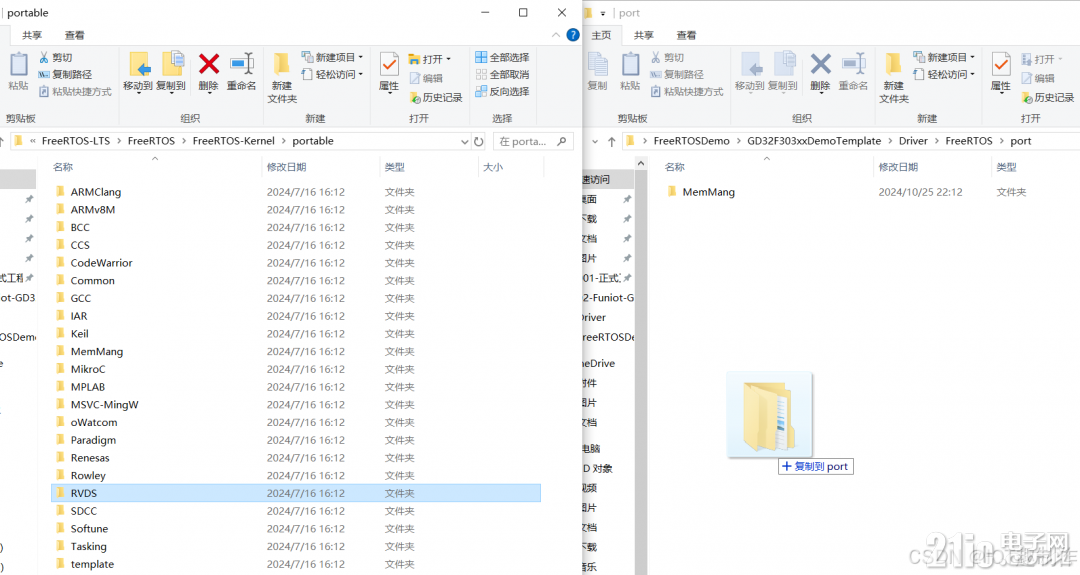Go up one level in port window
This screenshot has width=1080, height=575.
point(612,141)
